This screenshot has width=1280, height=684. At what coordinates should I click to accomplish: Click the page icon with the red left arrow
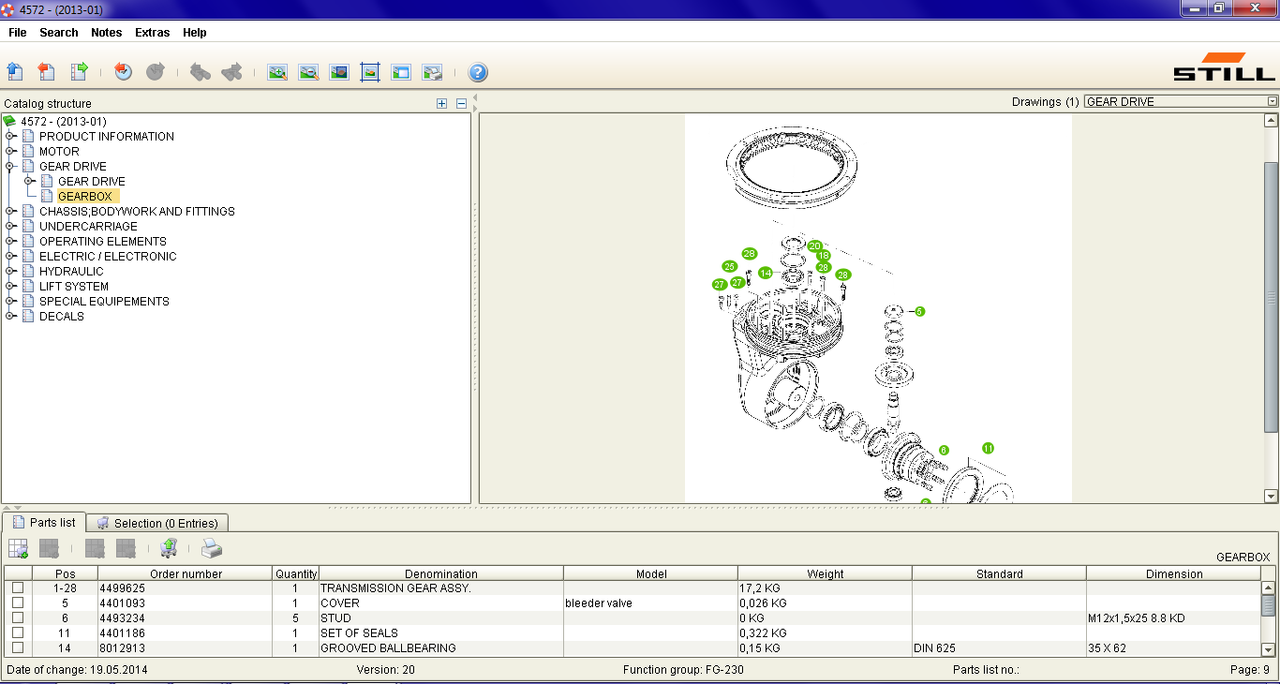click(x=46, y=72)
